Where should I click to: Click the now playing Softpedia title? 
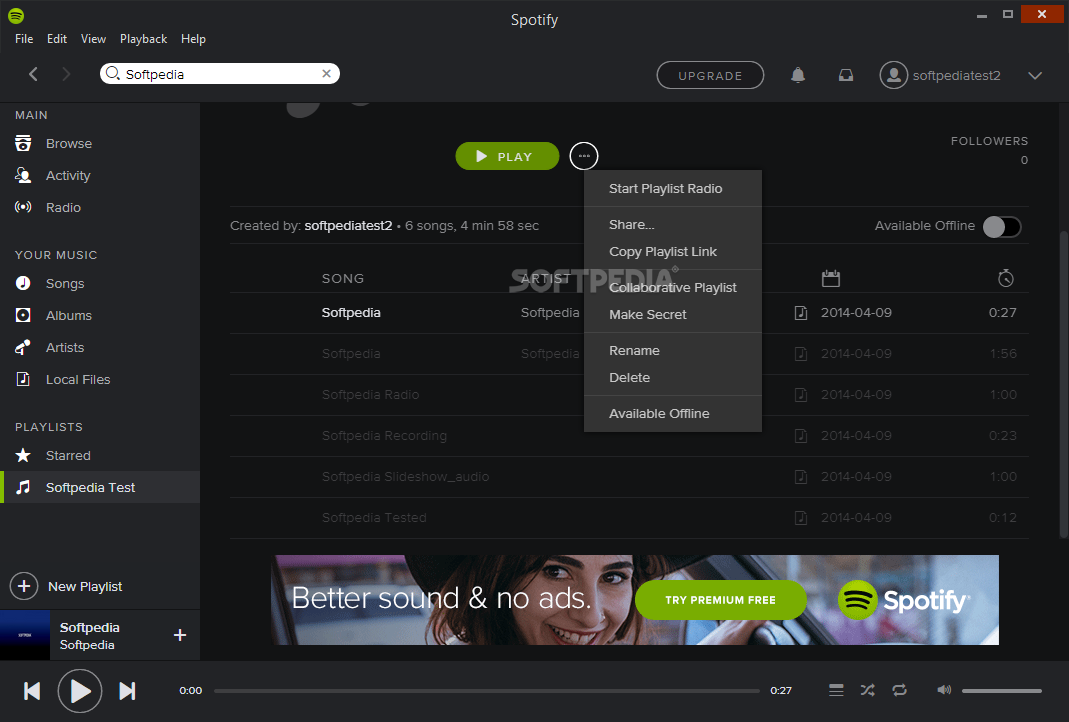(89, 627)
